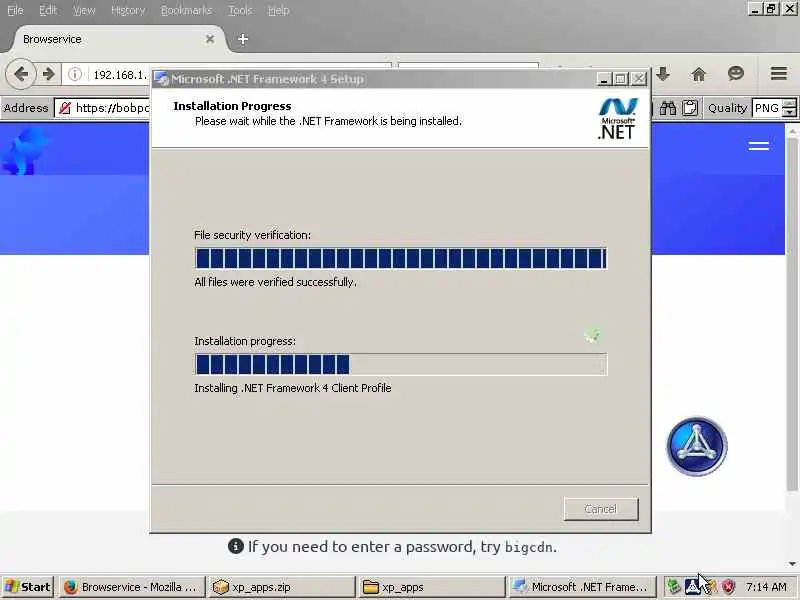Click the clipboard icon beside binoculars
Image resolution: width=800 pixels, height=600 pixels.
[690, 108]
